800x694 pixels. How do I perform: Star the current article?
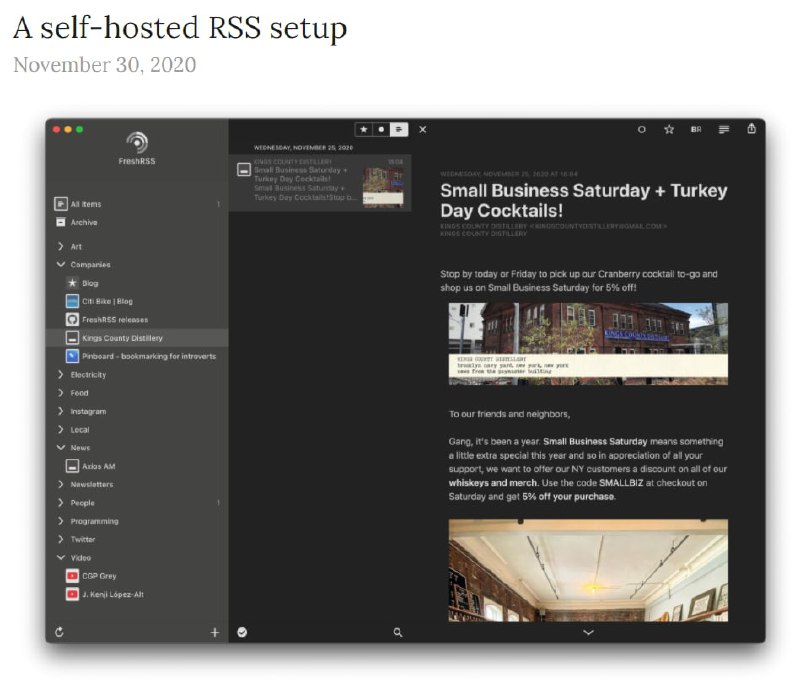pos(671,129)
